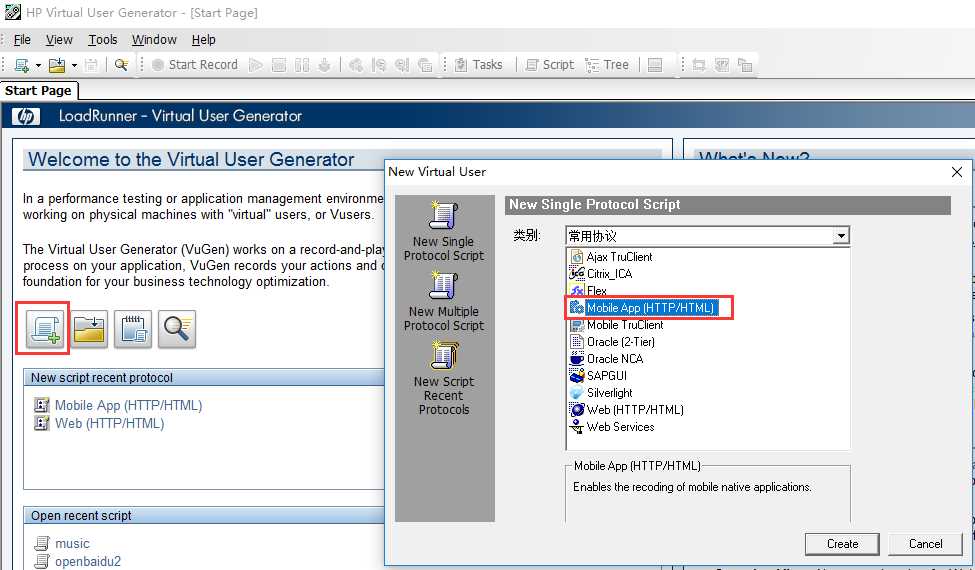This screenshot has width=975, height=570.
Task: Click the output window toolbar icon after Tree
Action: click(655, 65)
